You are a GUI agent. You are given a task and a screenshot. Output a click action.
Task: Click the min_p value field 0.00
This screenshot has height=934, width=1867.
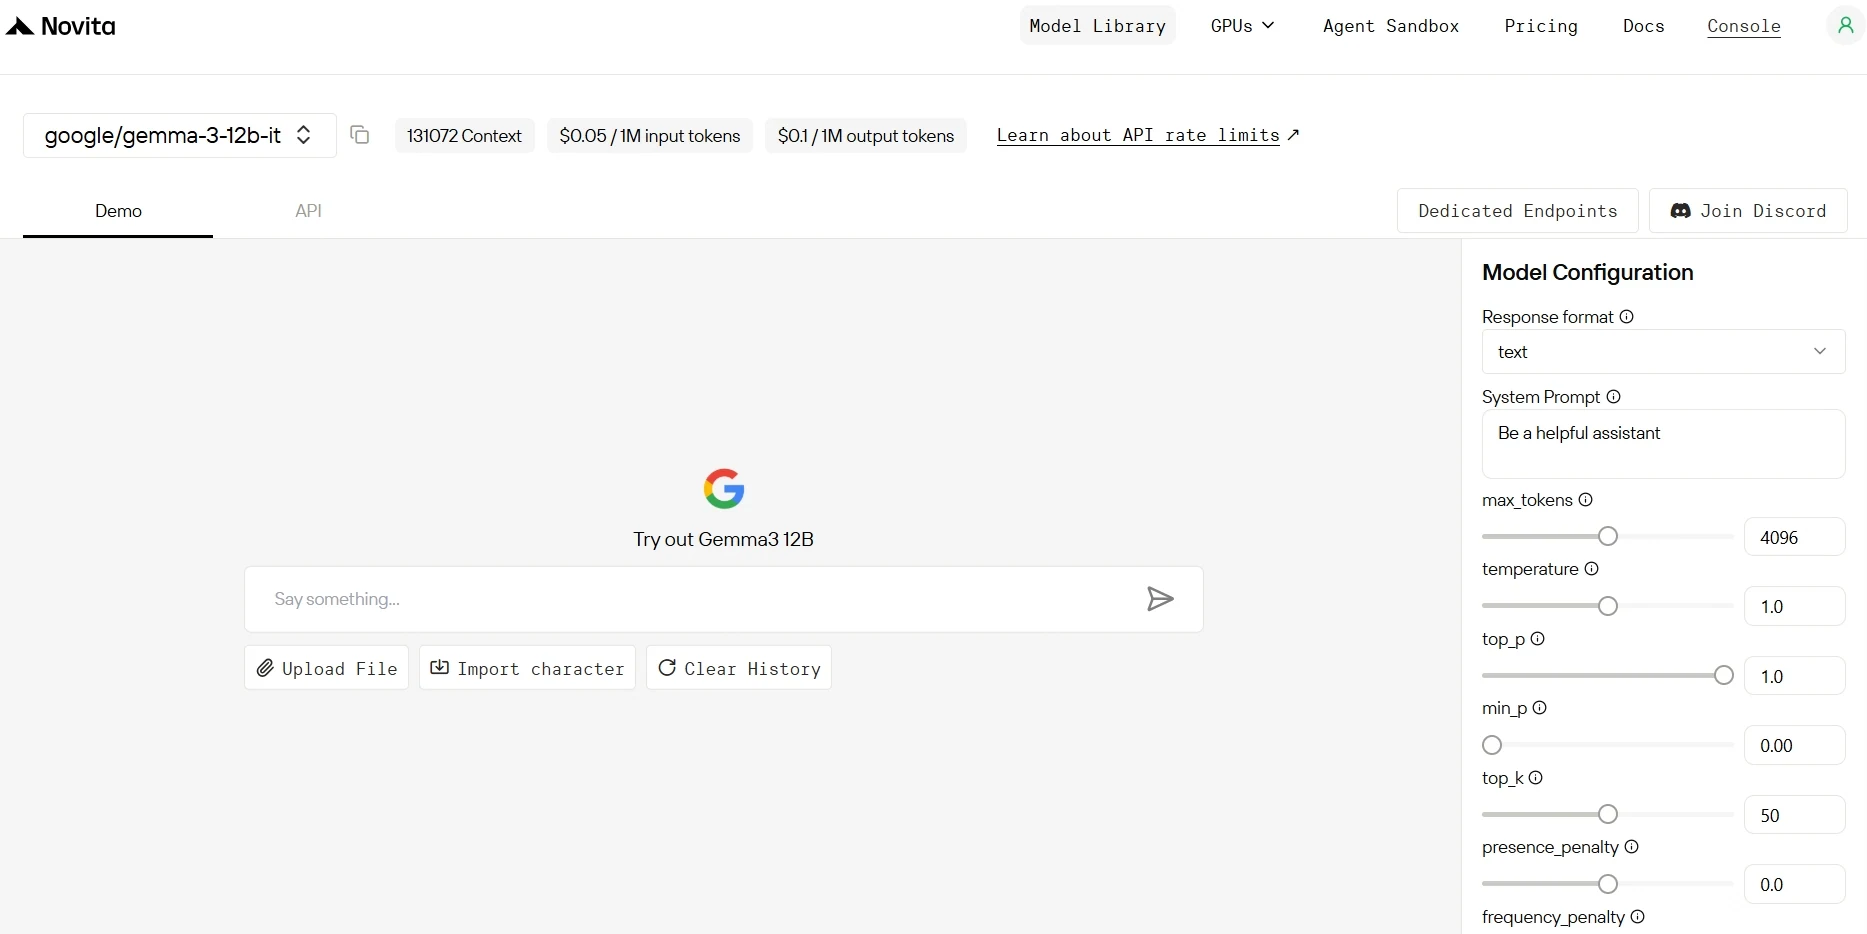1794,745
